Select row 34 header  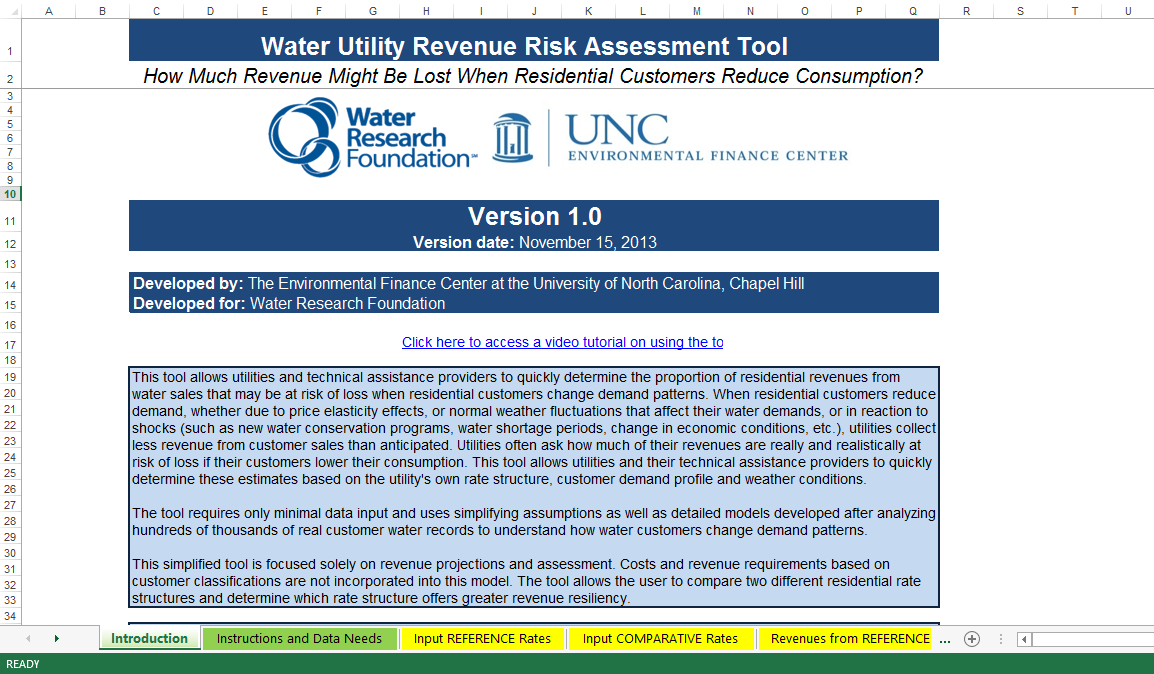pyautogui.click(x=10, y=616)
